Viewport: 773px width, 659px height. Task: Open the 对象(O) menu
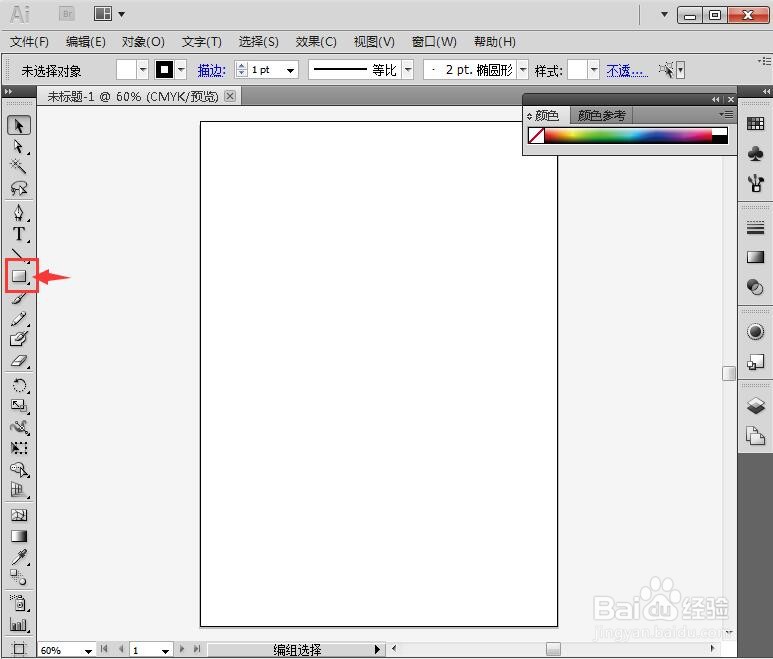pos(143,42)
